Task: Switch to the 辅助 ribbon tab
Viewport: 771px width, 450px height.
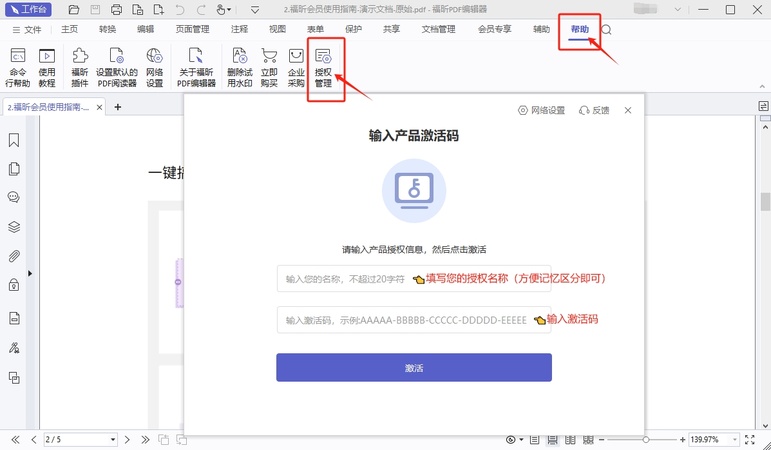Action: [541, 30]
